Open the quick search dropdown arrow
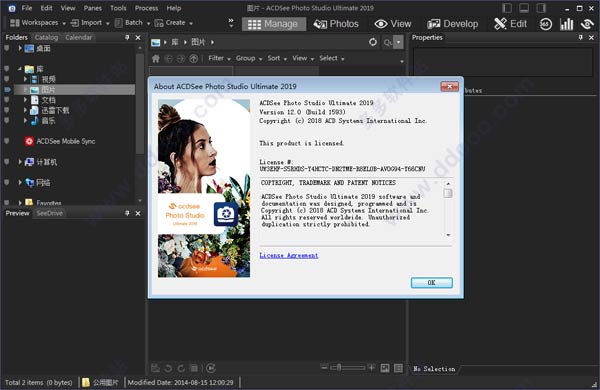 (399, 42)
